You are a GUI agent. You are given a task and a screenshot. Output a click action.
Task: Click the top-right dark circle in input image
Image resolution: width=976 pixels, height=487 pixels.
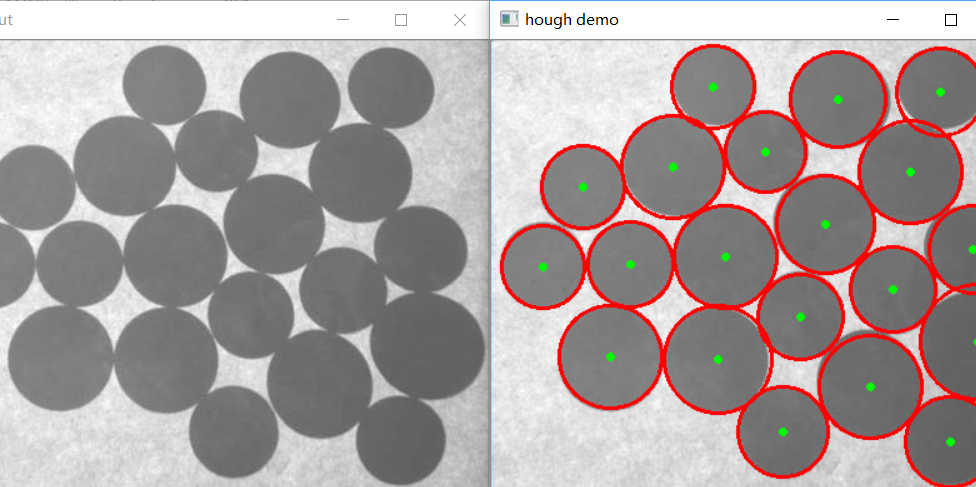pos(391,88)
